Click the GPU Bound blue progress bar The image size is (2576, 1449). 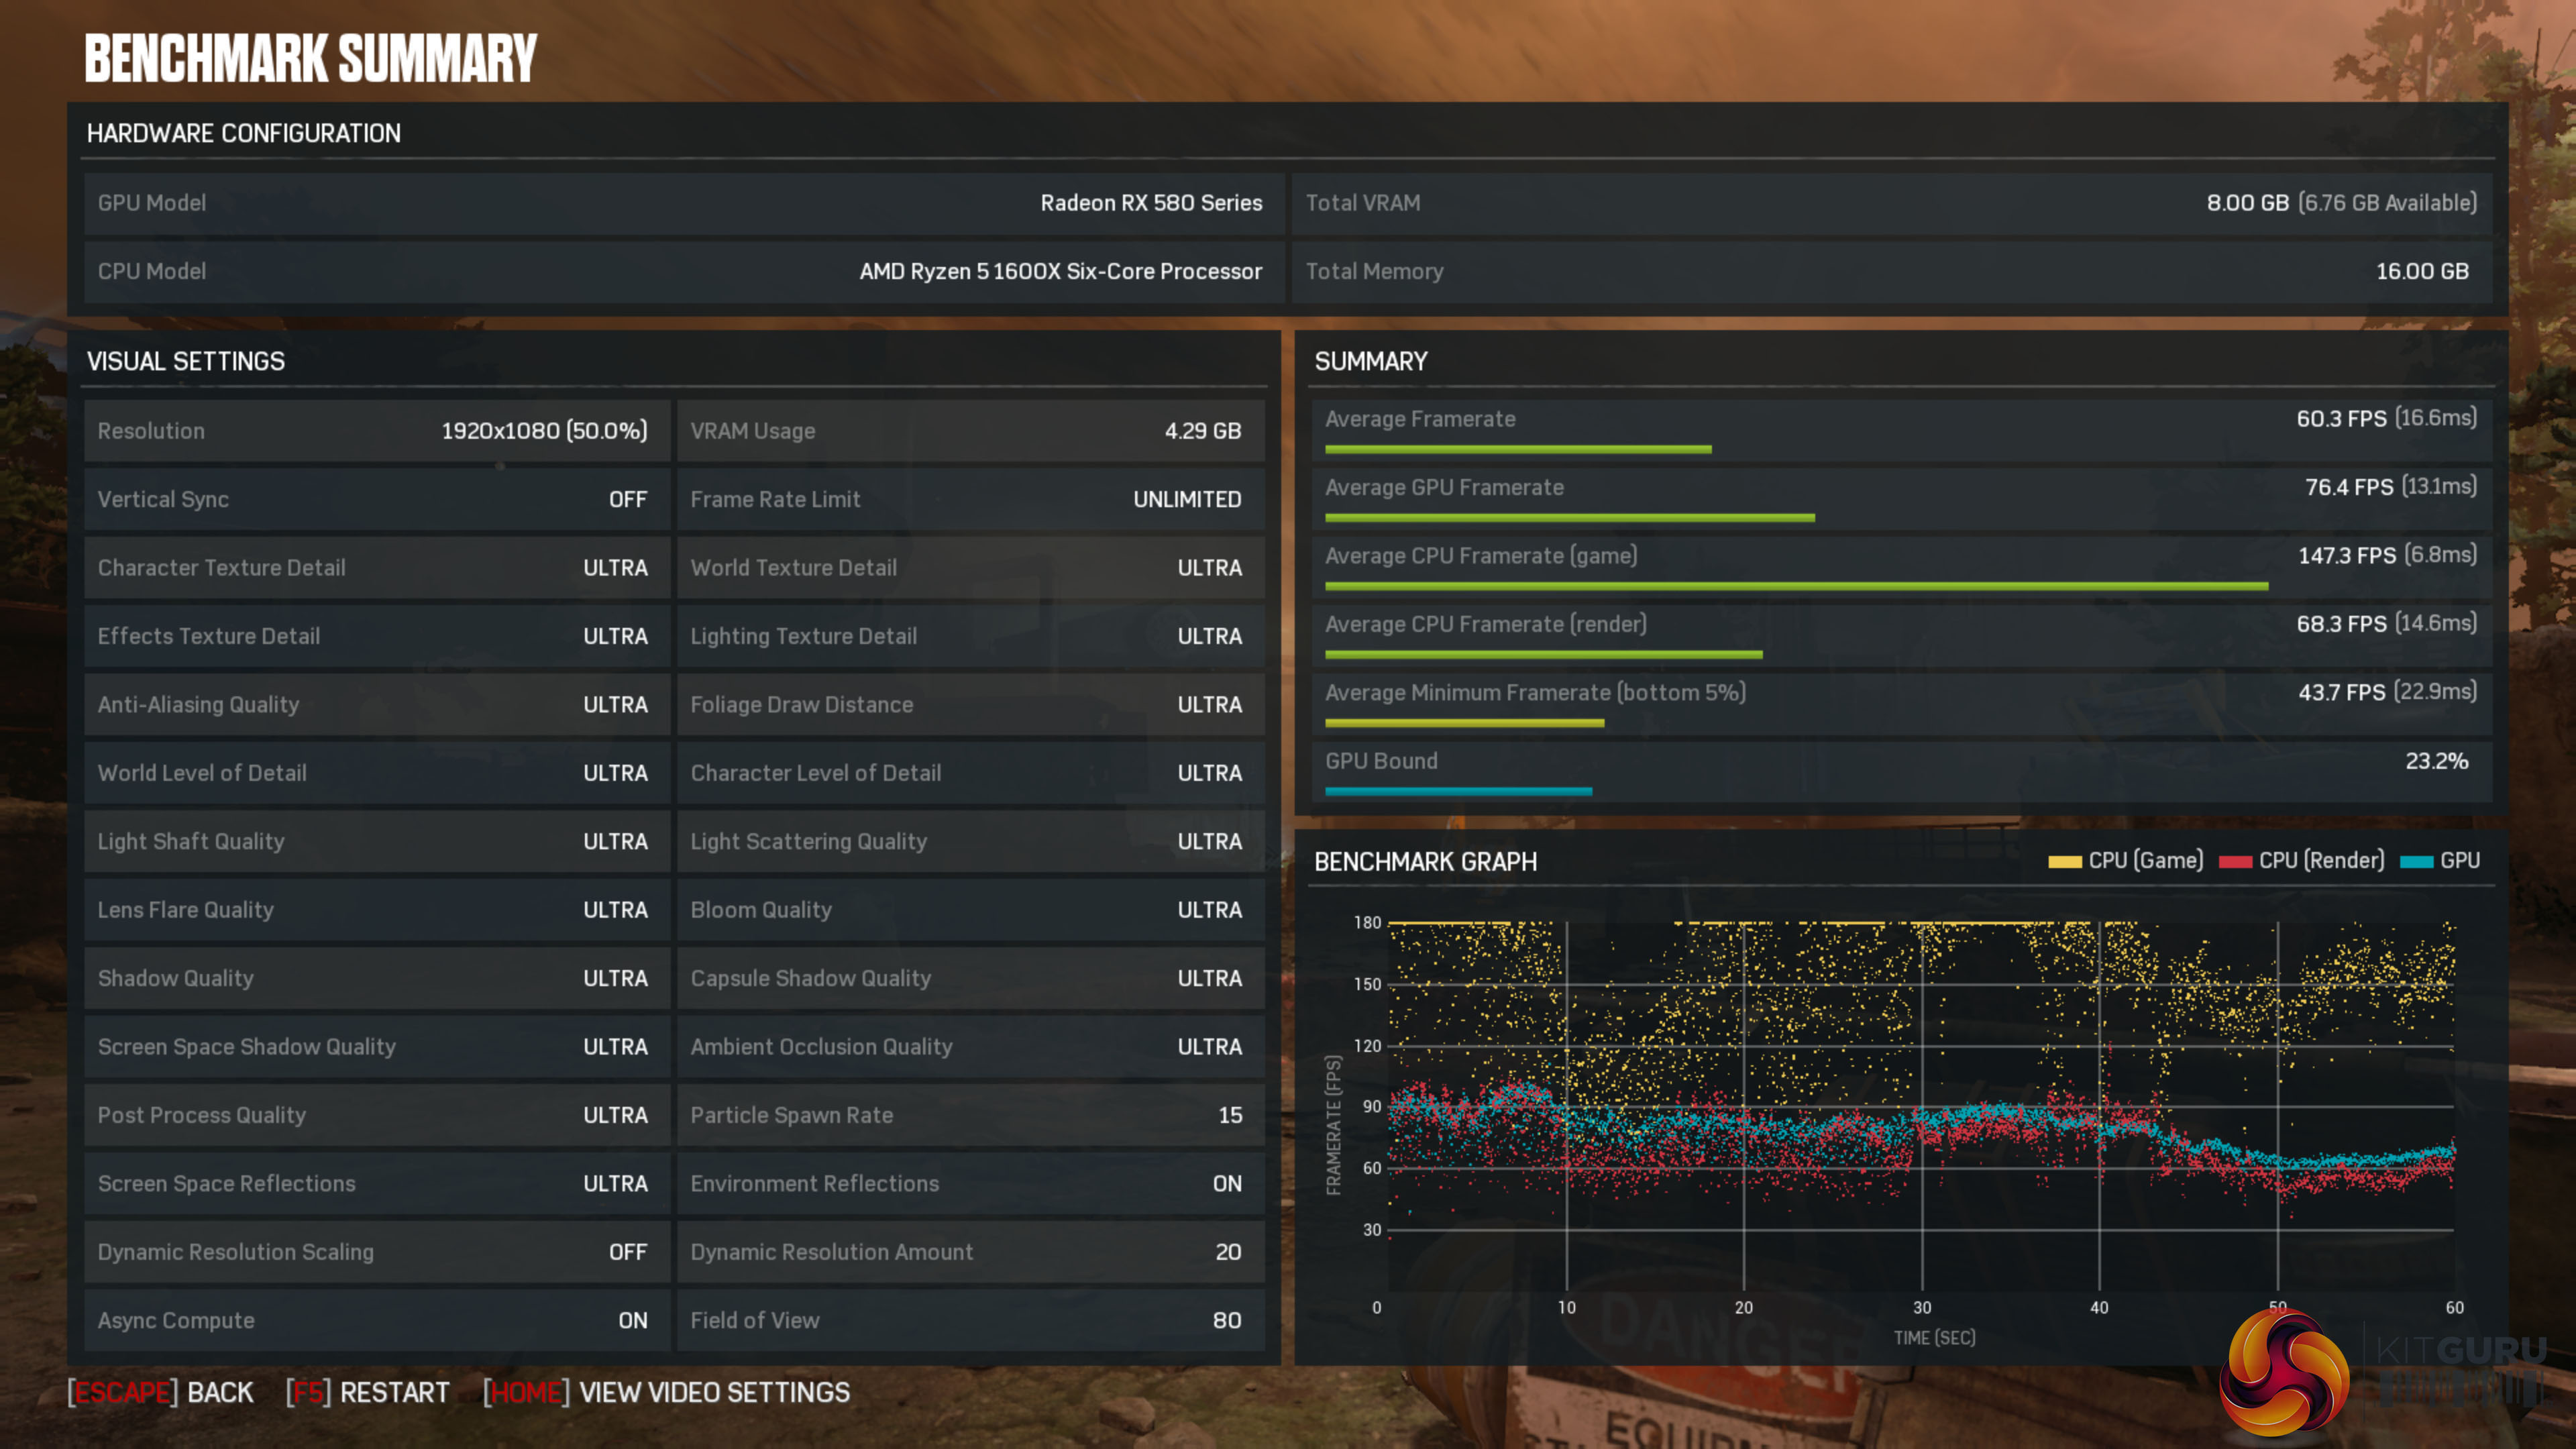coord(1458,792)
